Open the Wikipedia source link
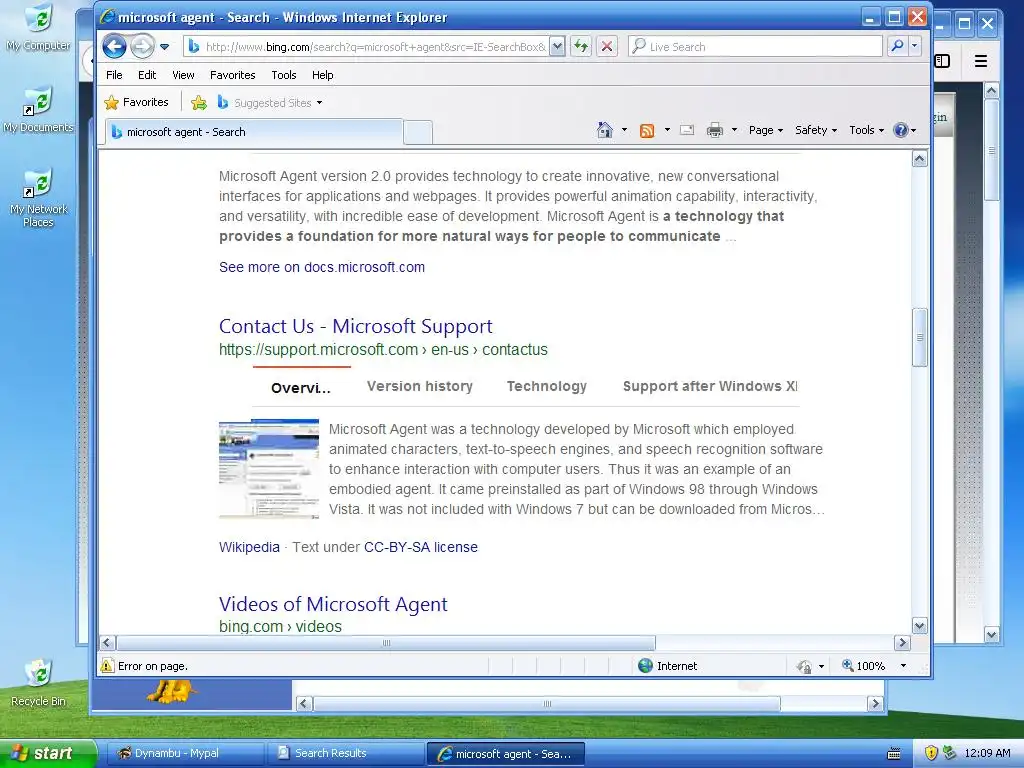This screenshot has height=768, width=1024. [x=249, y=547]
